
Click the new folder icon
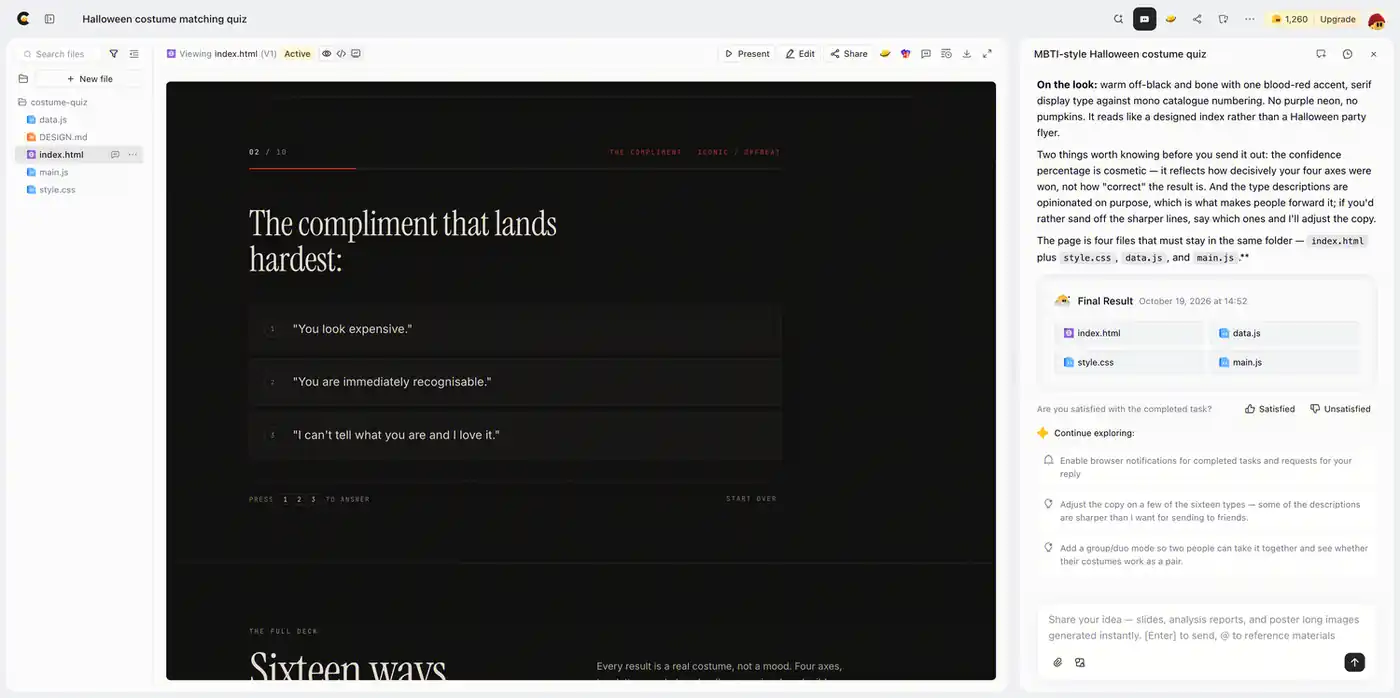tap(23, 79)
